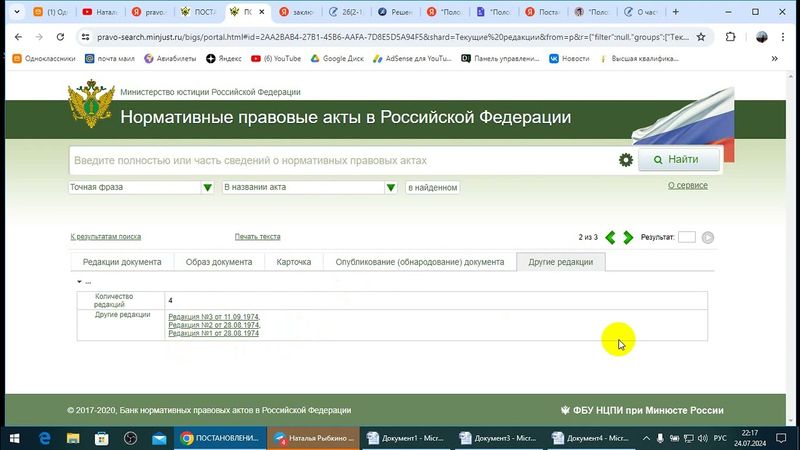Click the Печать текста link
Screen dimensions: 800x450
pyautogui.click(x=257, y=237)
